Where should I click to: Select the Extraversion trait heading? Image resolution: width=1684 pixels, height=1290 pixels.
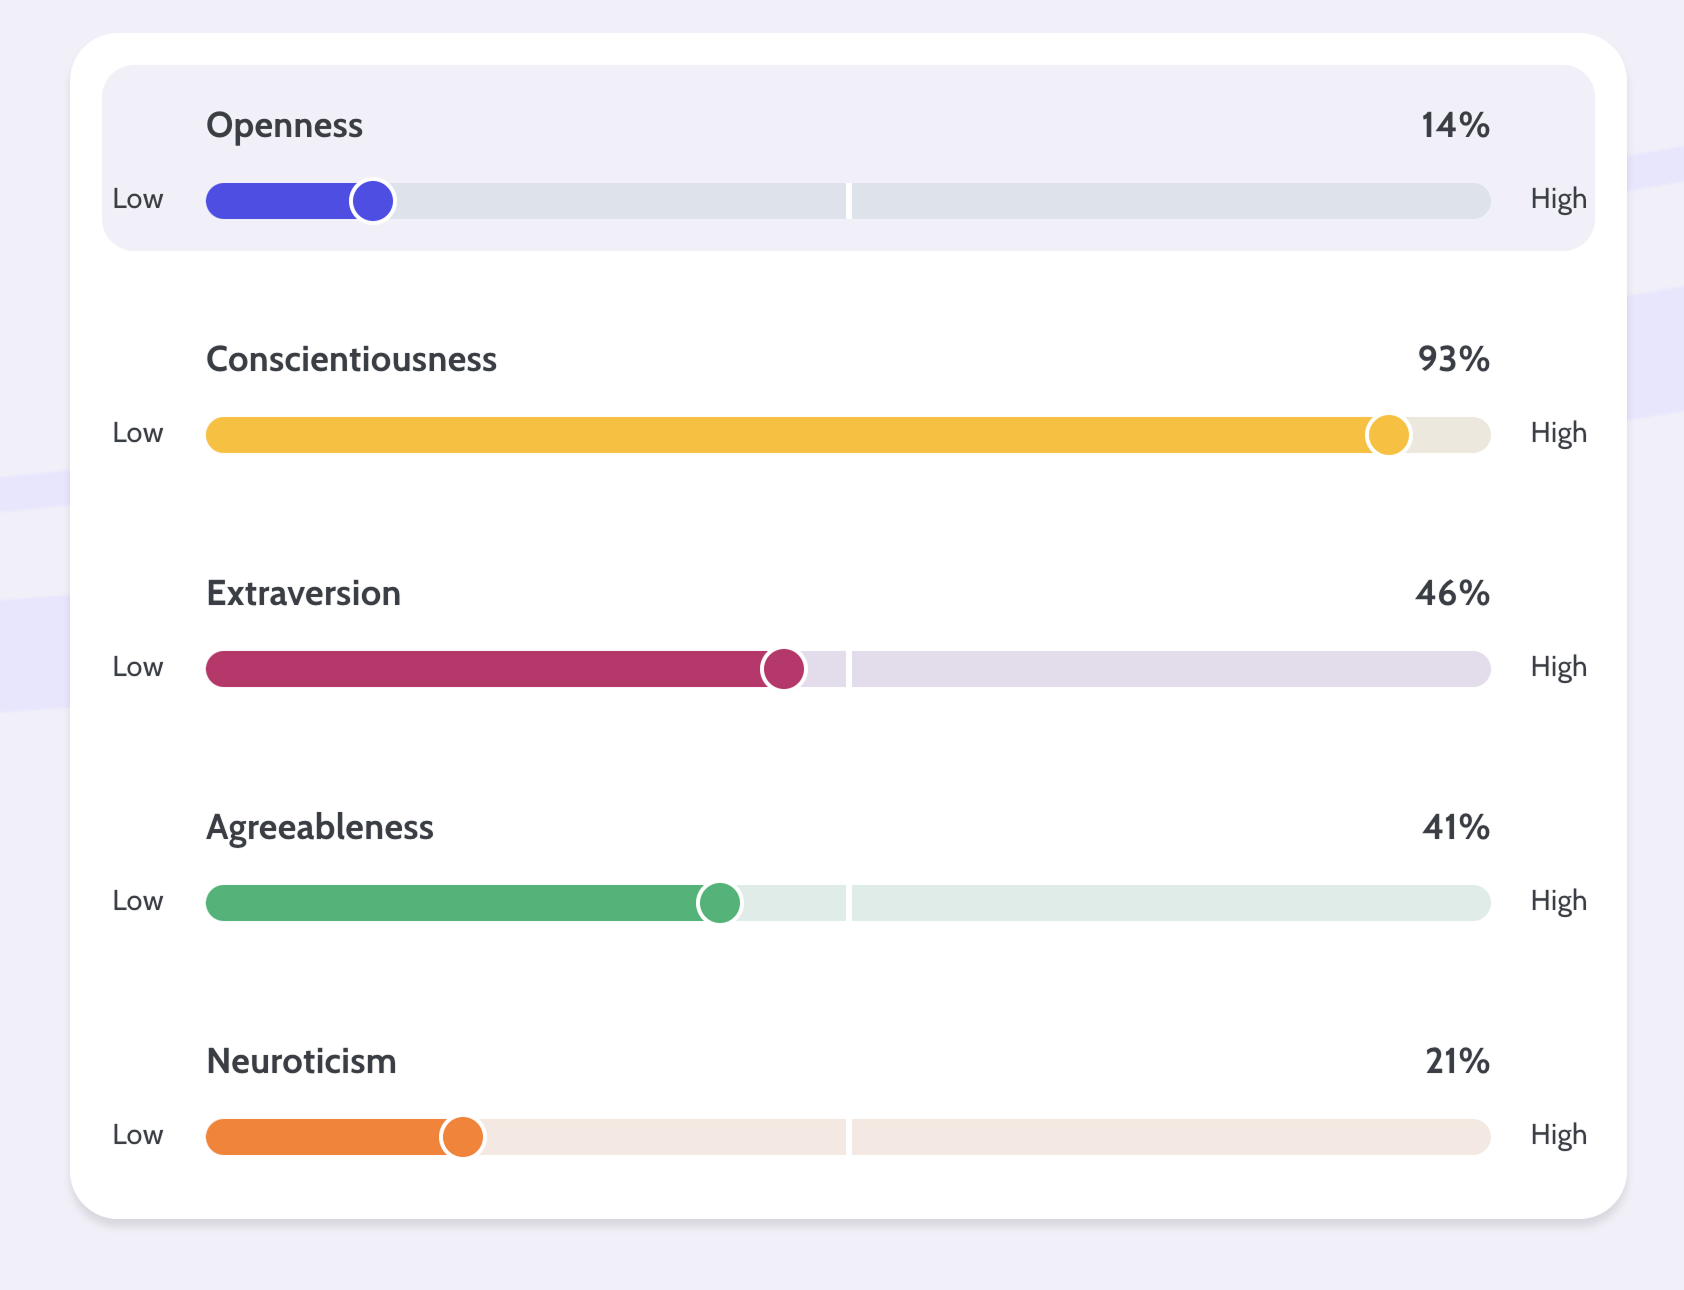[303, 594]
